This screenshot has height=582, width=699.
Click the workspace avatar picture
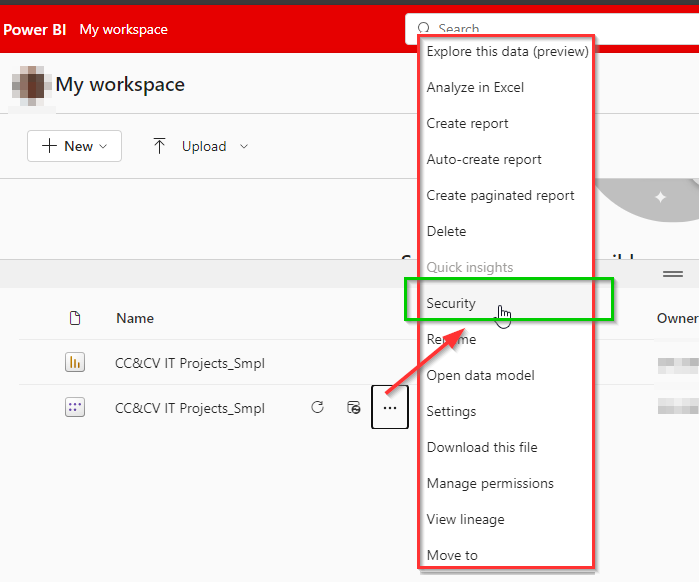tap(31, 85)
